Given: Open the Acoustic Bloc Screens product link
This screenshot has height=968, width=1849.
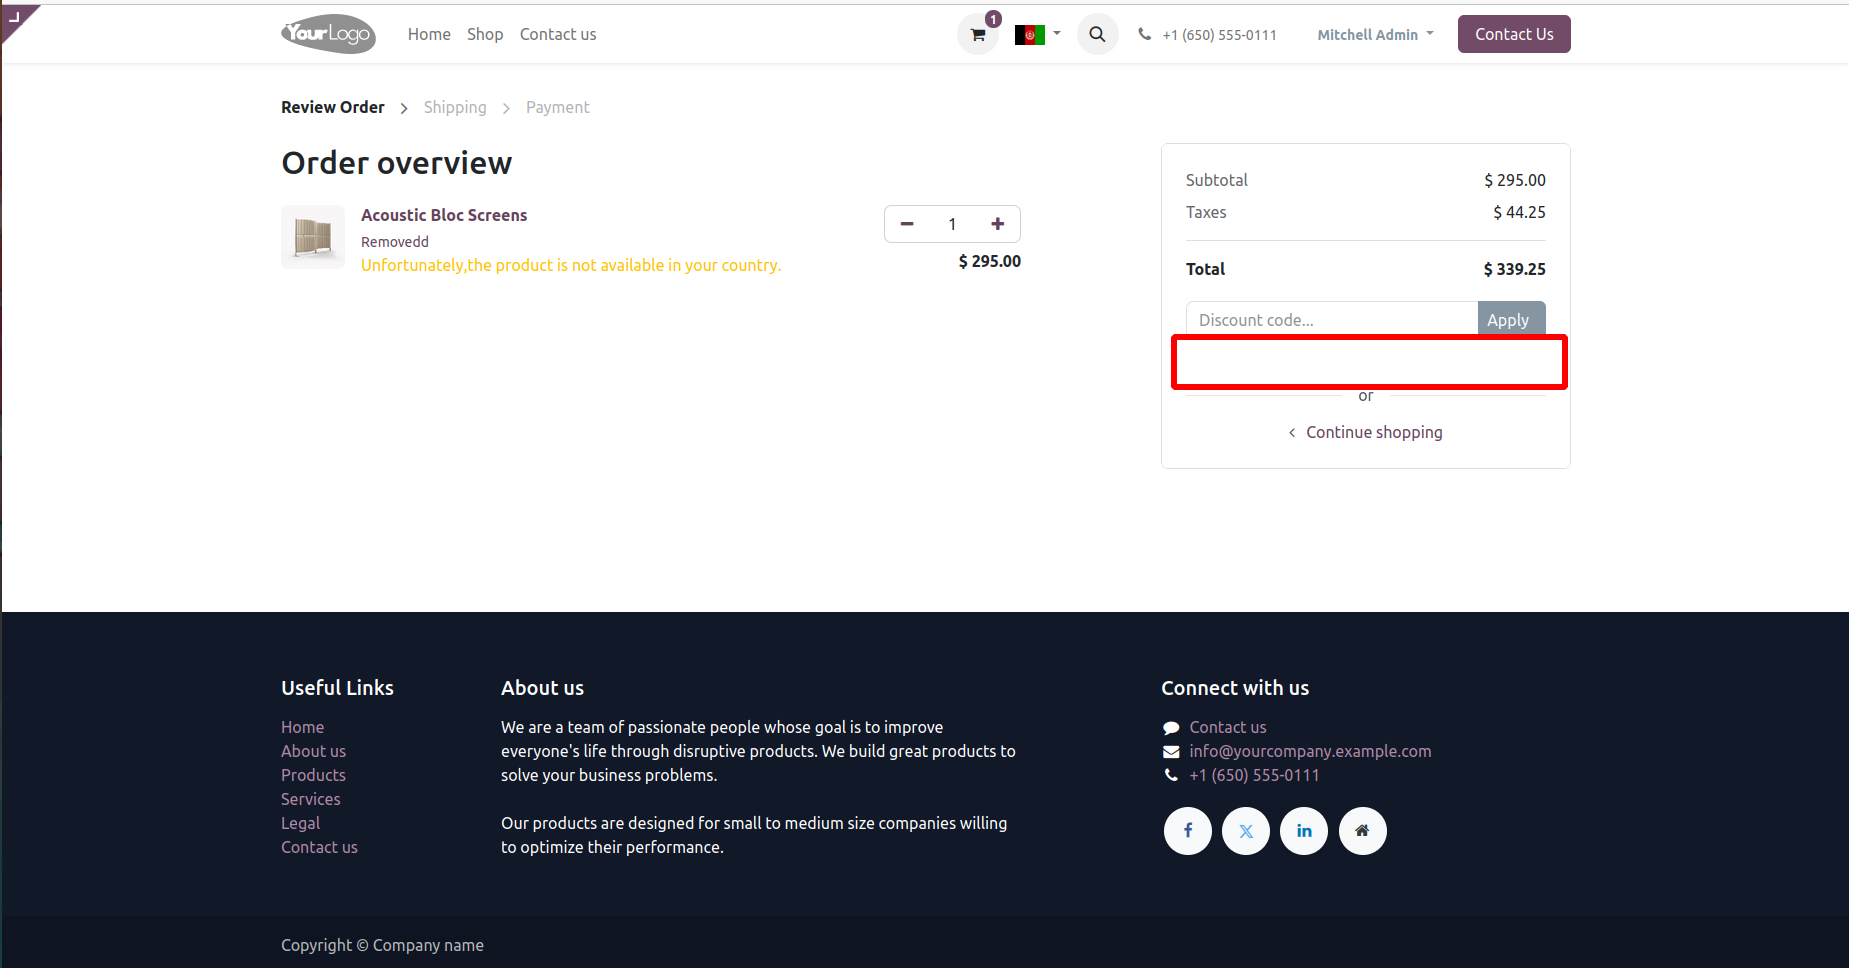Looking at the screenshot, I should tap(444, 215).
